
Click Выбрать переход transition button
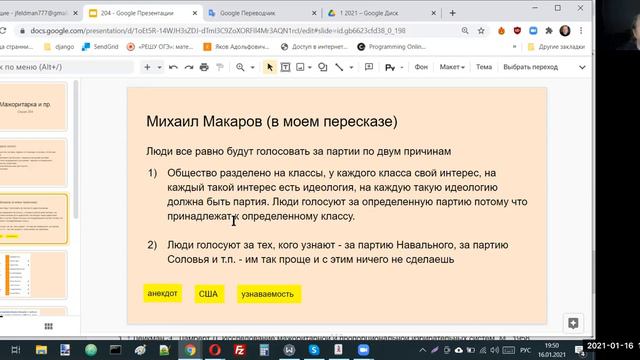(530, 67)
